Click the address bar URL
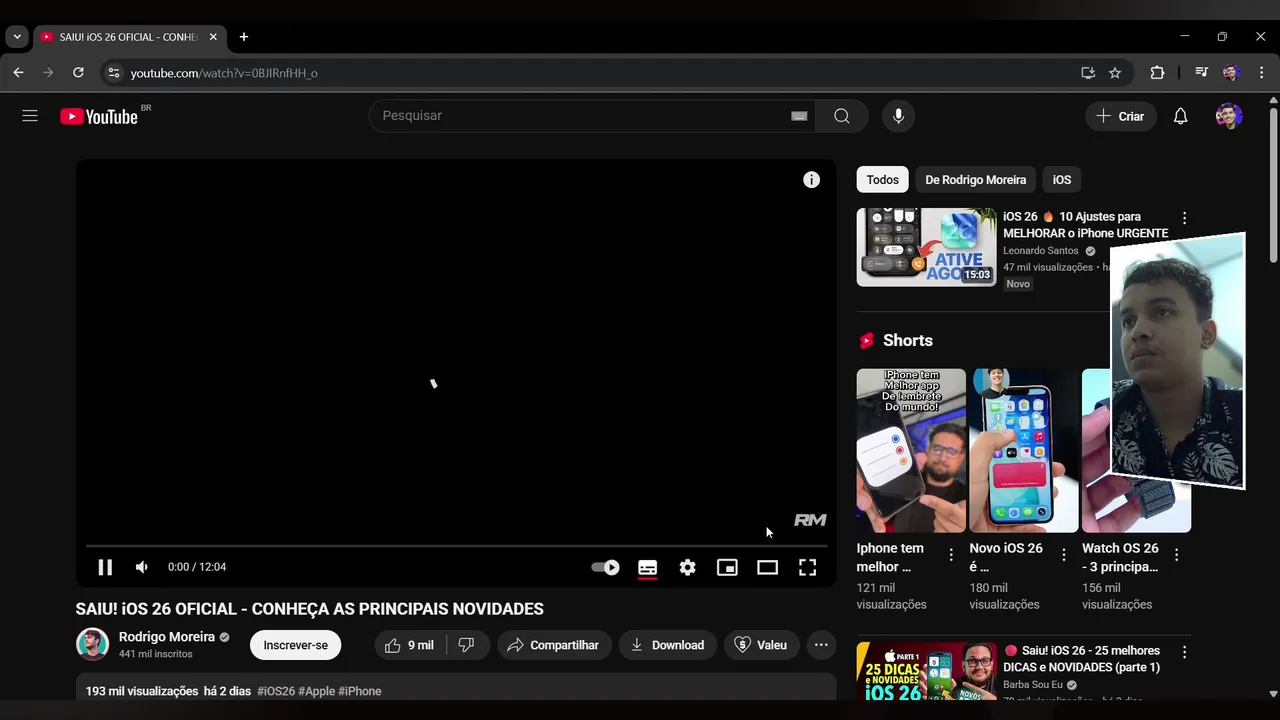This screenshot has height=720, width=1280. pos(224,73)
